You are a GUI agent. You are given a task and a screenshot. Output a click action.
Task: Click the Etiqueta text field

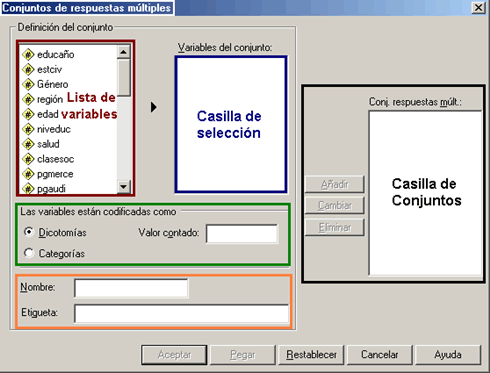tap(181, 314)
